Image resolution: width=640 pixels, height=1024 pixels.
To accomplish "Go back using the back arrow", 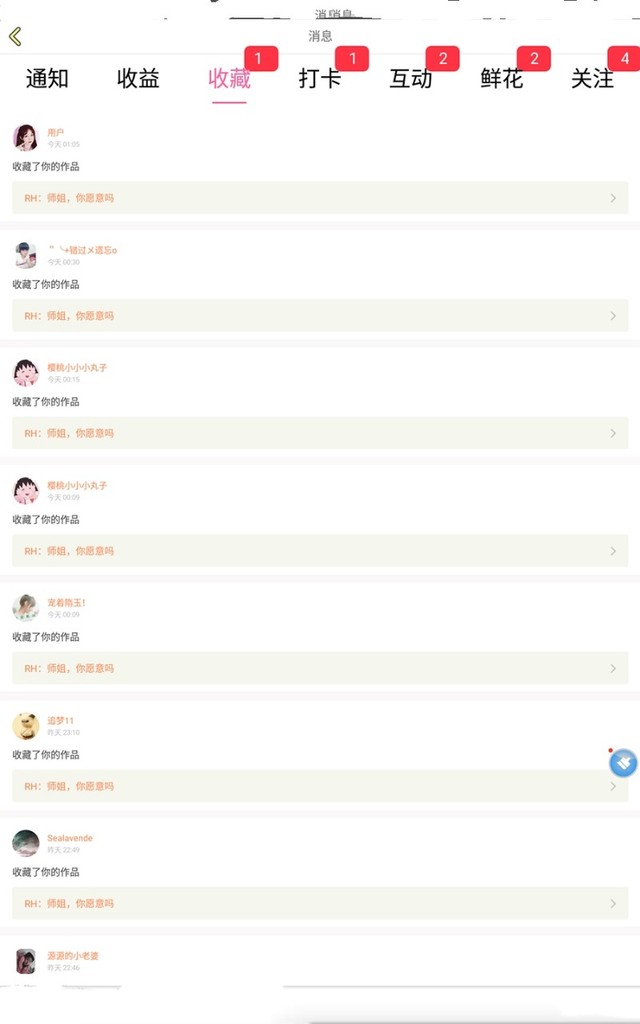I will pyautogui.click(x=16, y=37).
